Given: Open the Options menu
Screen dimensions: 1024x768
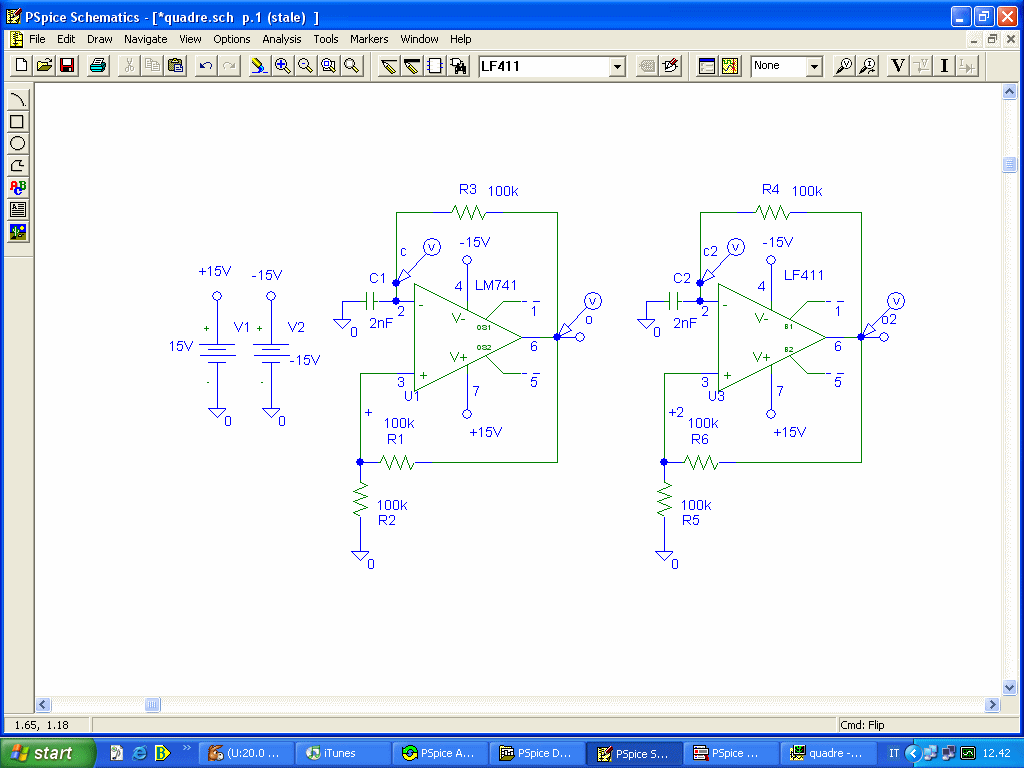Looking at the screenshot, I should click(232, 39).
